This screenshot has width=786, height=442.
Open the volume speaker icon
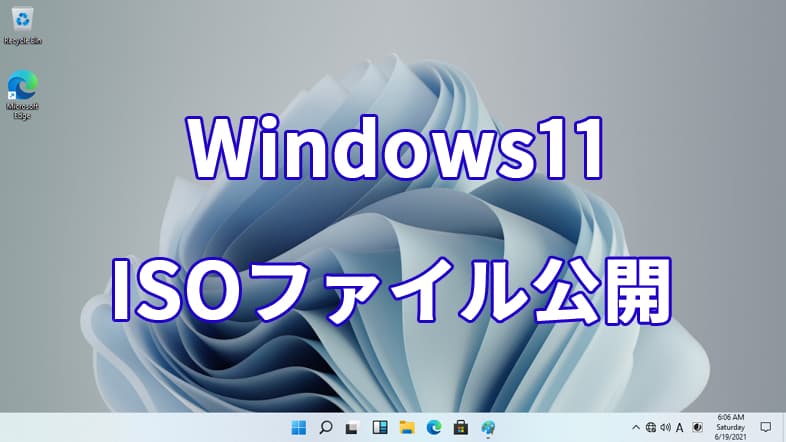click(665, 427)
